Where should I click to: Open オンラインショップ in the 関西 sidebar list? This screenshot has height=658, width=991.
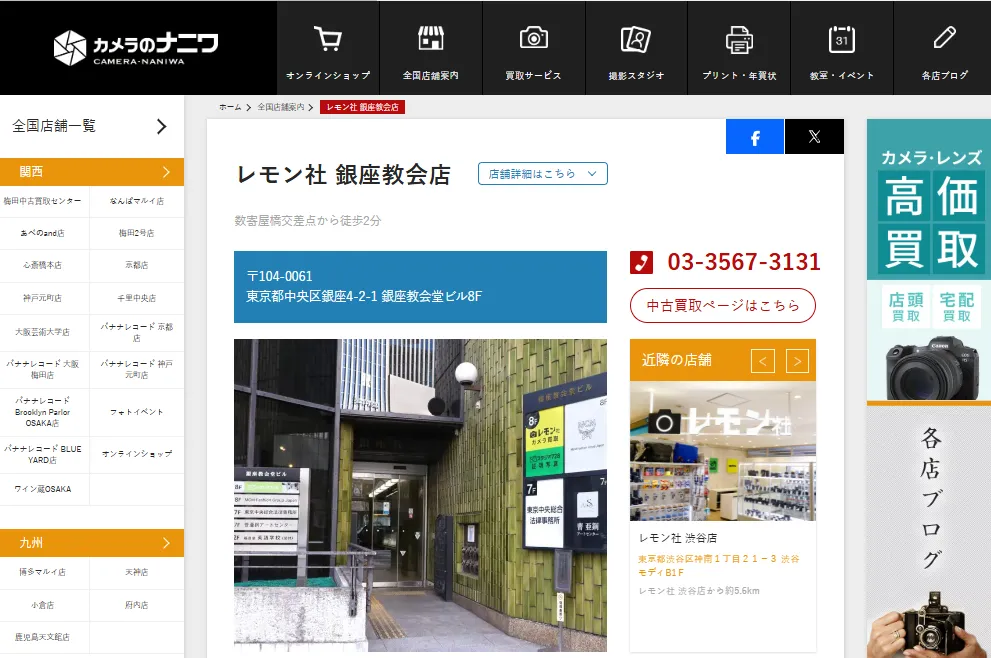click(x=137, y=454)
